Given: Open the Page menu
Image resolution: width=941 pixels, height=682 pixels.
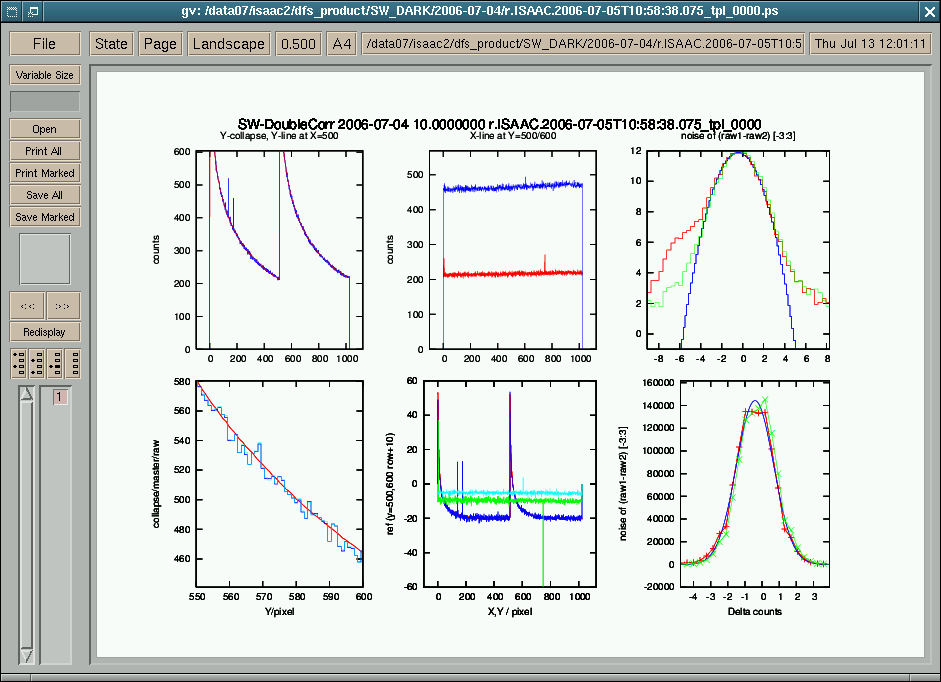Looking at the screenshot, I should [x=160, y=44].
